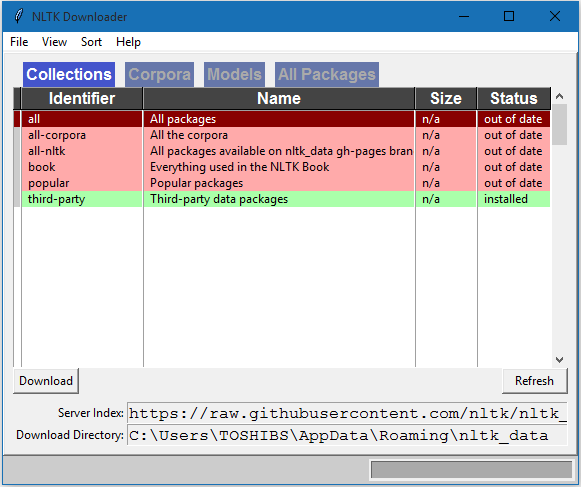Image resolution: width=581 pixels, height=487 pixels.
Task: Maximize the NLTK Downloader window
Action: [509, 16]
